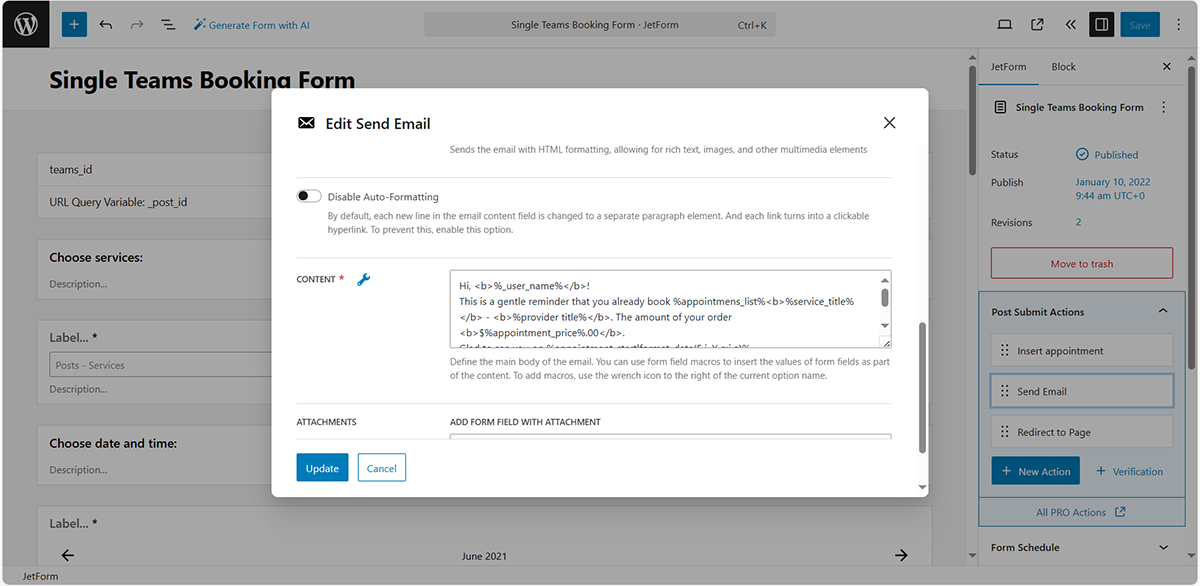Click the Choose date and time: label
The width and height of the screenshot is (1200, 586).
pos(113,443)
